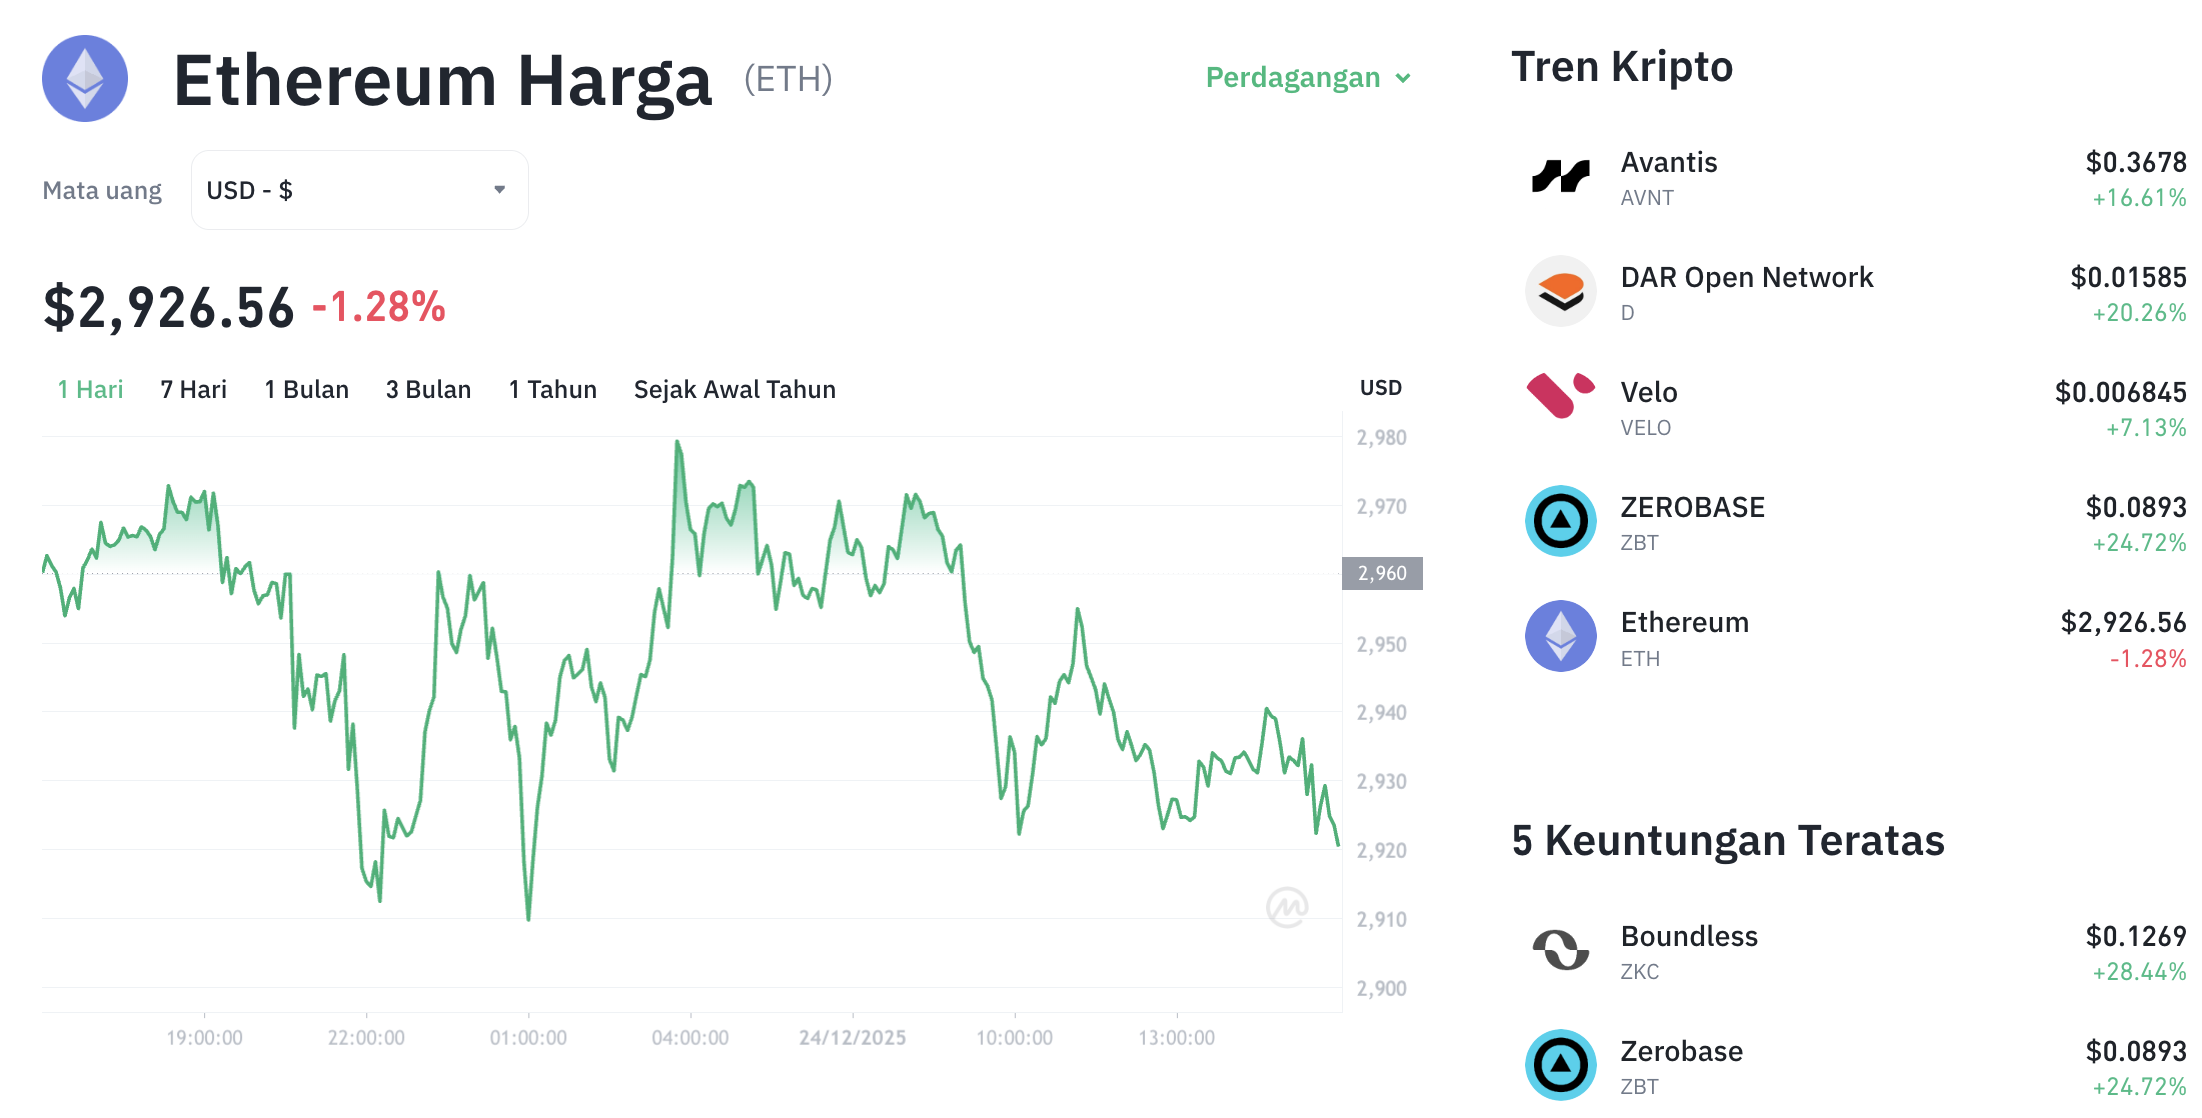Select the 1 Bulan time range

click(x=306, y=389)
